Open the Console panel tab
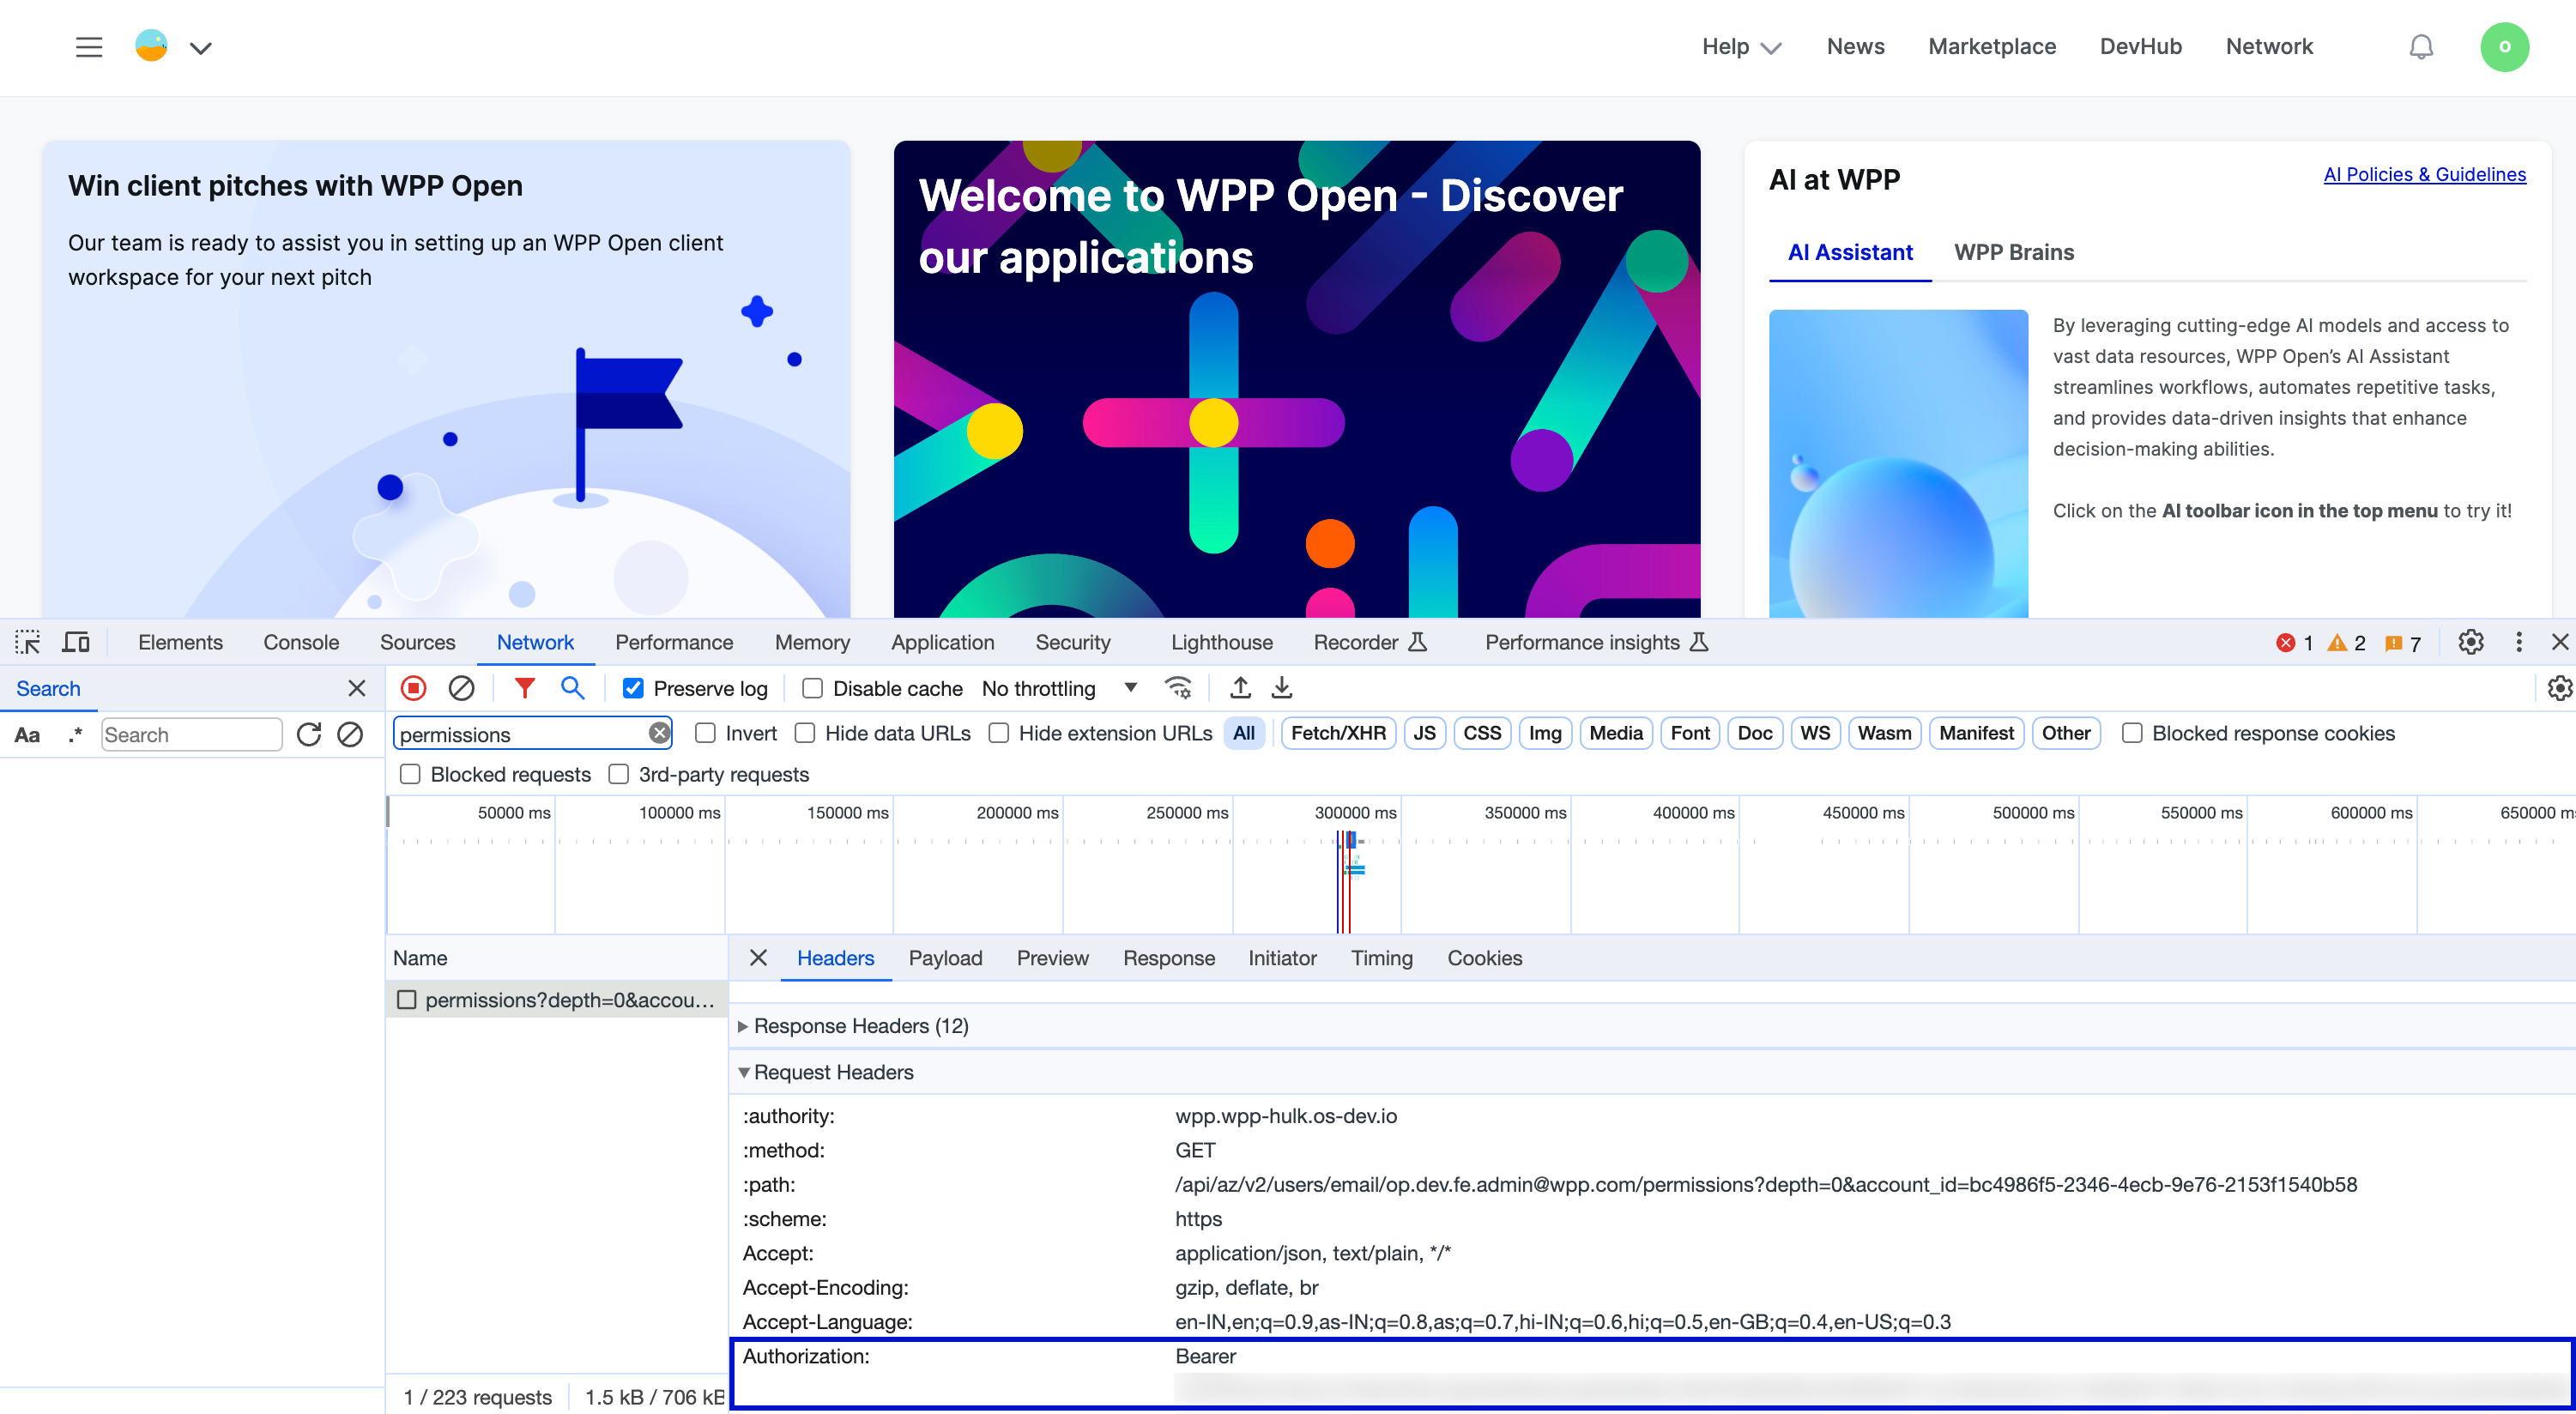 [301, 642]
